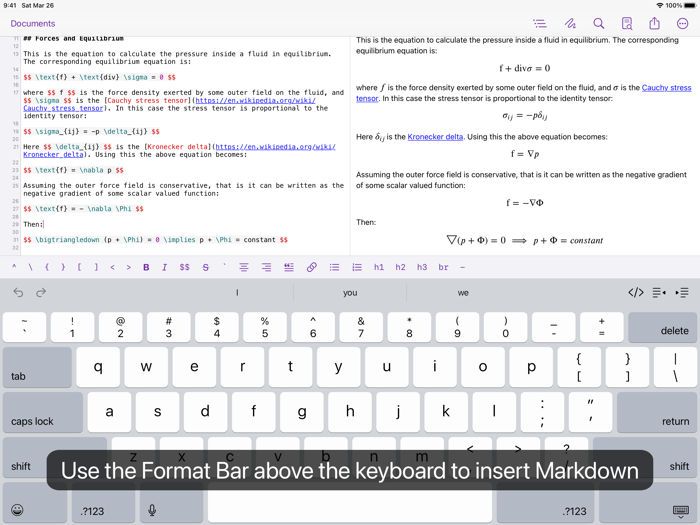
Task: Place cursor after 'Then:' in the editor
Action: [43, 224]
